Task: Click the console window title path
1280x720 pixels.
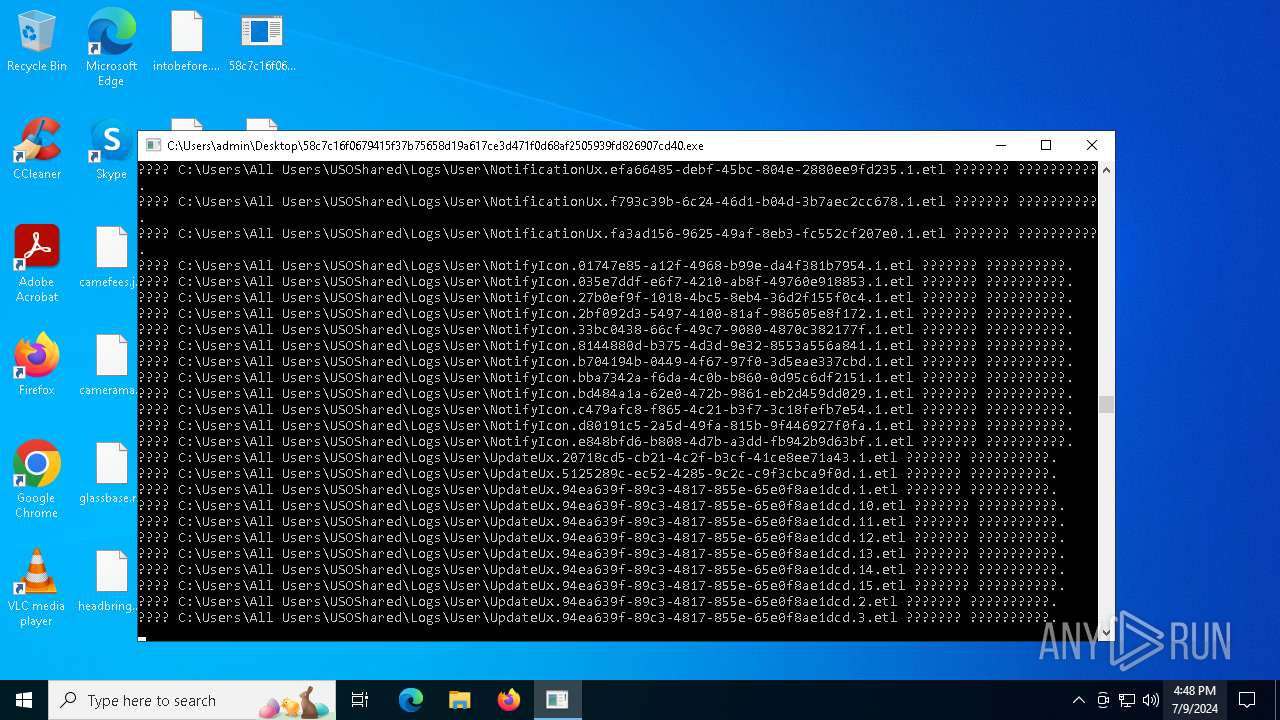Action: (x=435, y=146)
